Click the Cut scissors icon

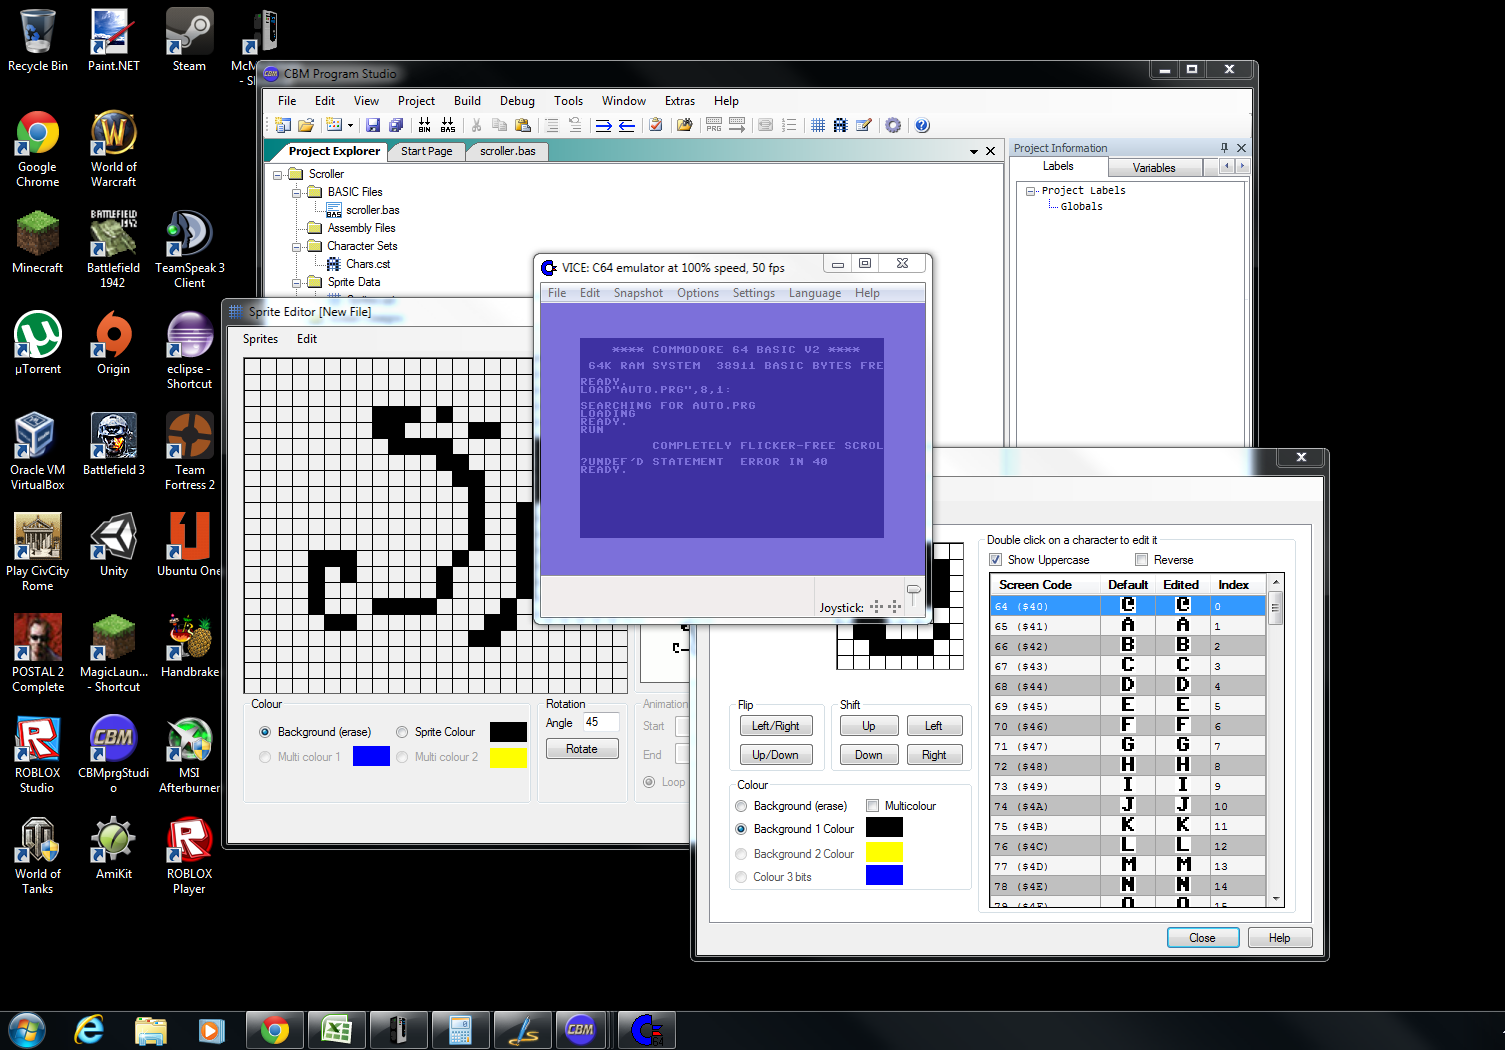[x=477, y=125]
